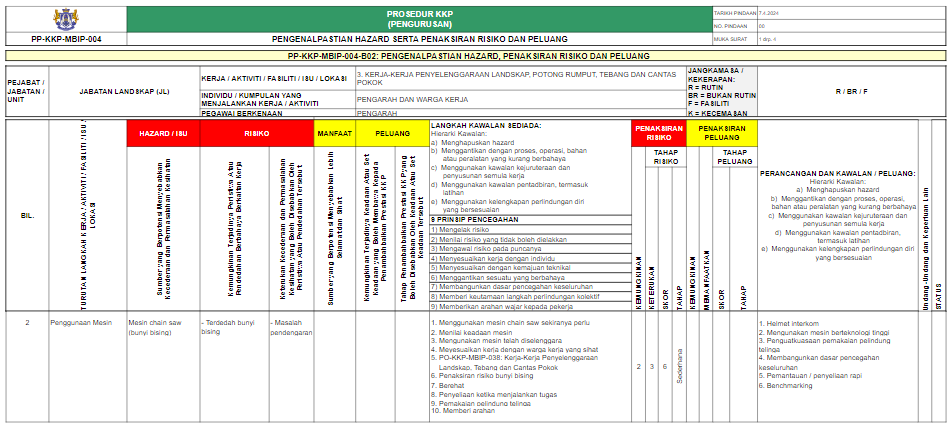Click the yellow 'PENAKSIRAN PELUANG' header

(x=722, y=134)
